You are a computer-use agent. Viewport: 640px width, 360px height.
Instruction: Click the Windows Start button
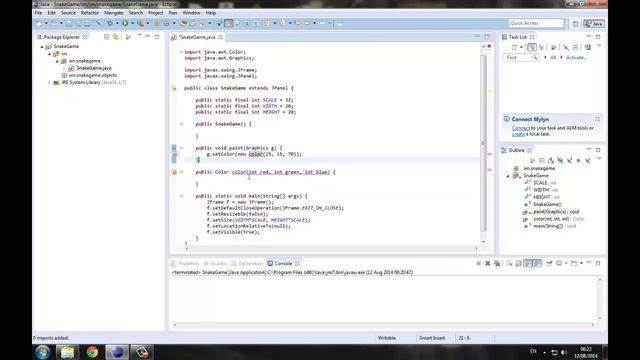pos(42,352)
